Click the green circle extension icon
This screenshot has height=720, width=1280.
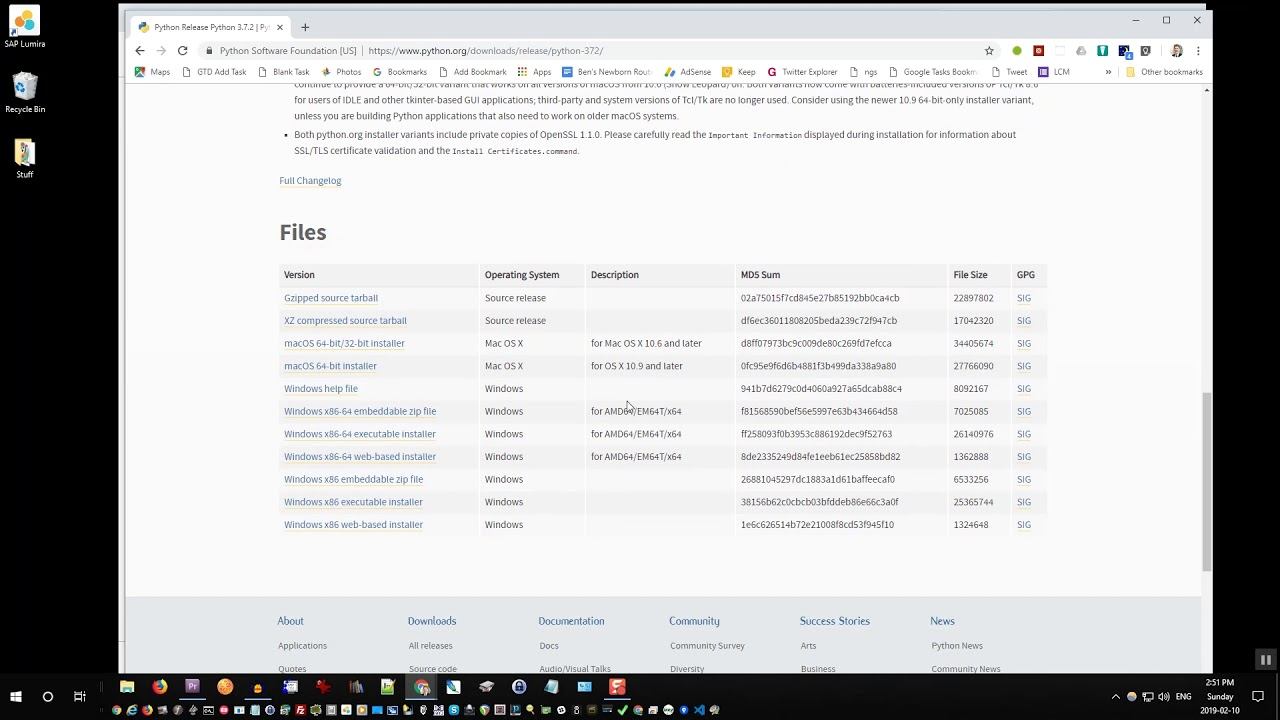click(x=1017, y=51)
